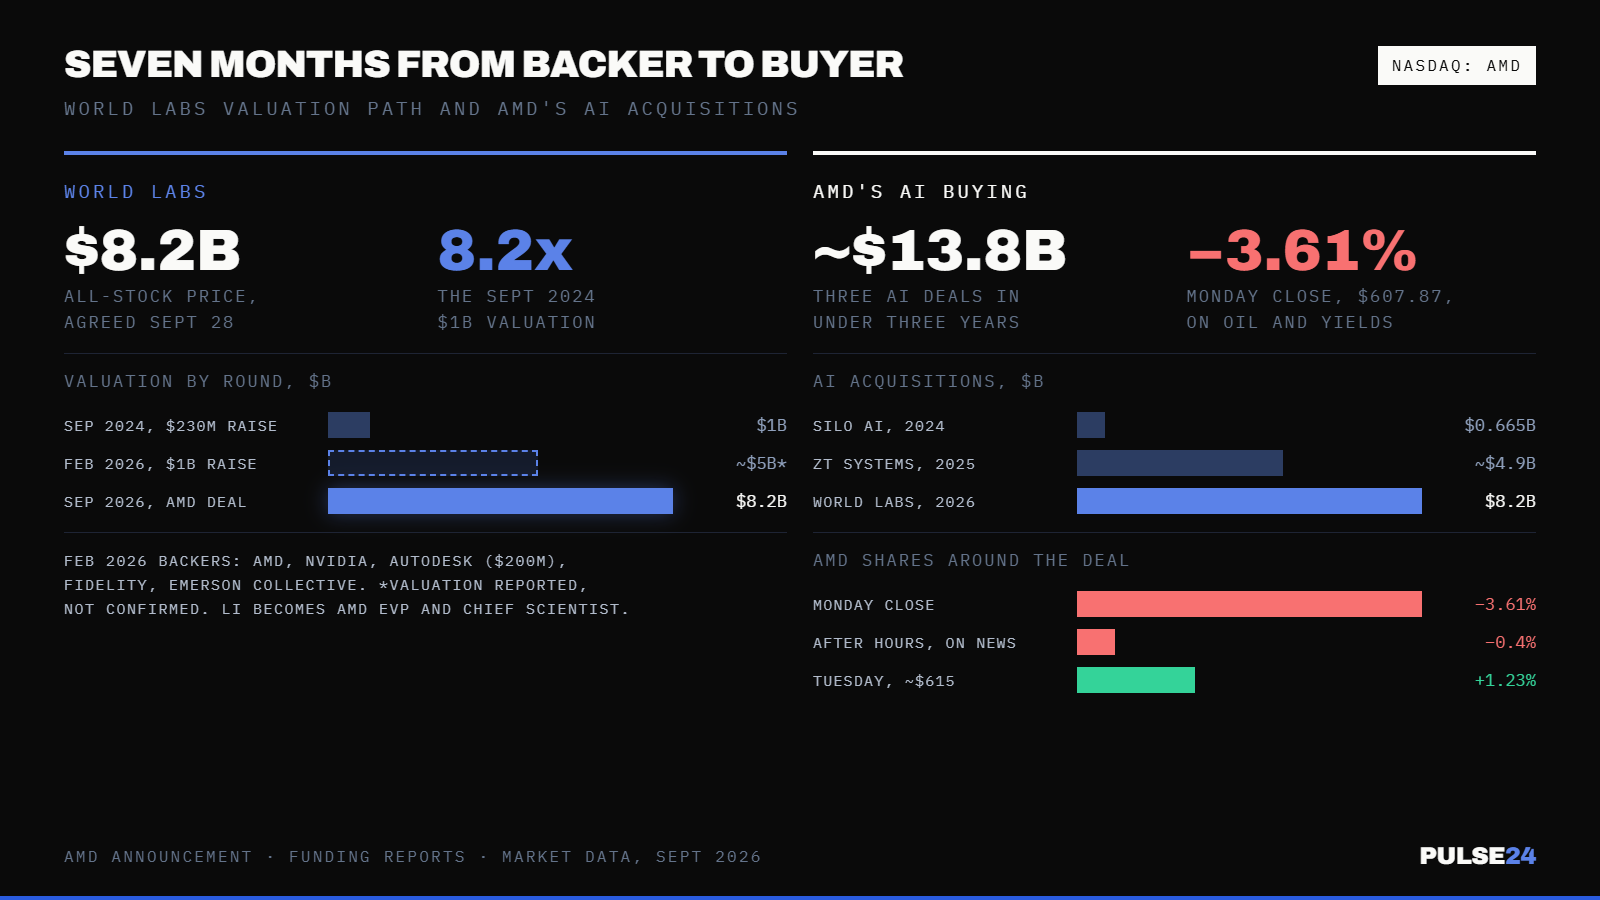The width and height of the screenshot is (1600, 900).
Task: Click the small red after-hours bar
Action: (x=1096, y=642)
